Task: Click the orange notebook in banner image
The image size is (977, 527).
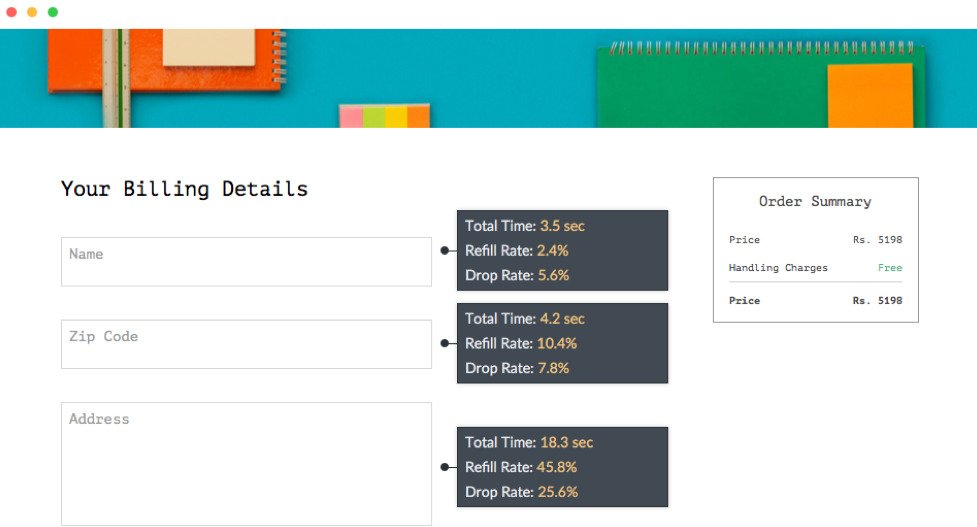Action: 165,60
